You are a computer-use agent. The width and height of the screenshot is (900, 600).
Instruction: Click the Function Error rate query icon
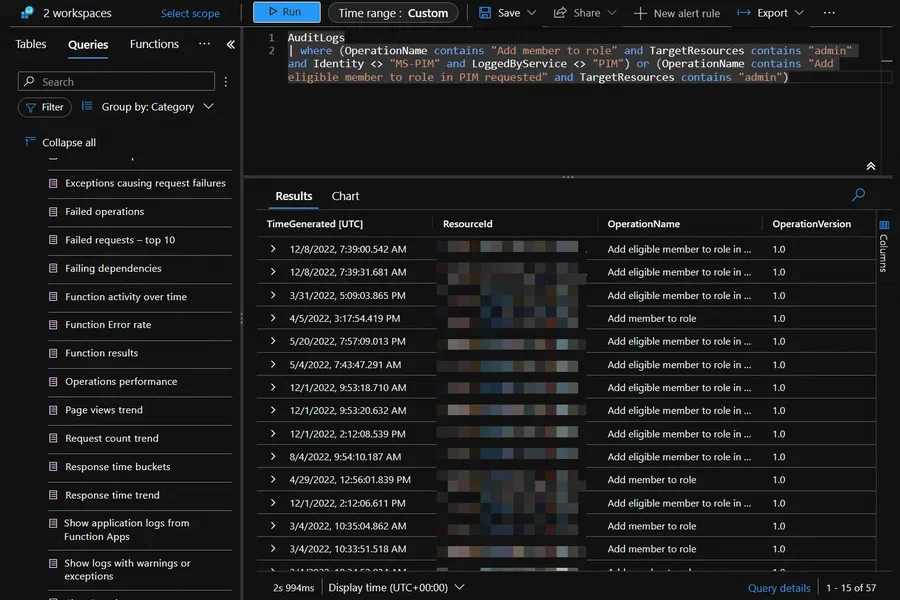(53, 324)
